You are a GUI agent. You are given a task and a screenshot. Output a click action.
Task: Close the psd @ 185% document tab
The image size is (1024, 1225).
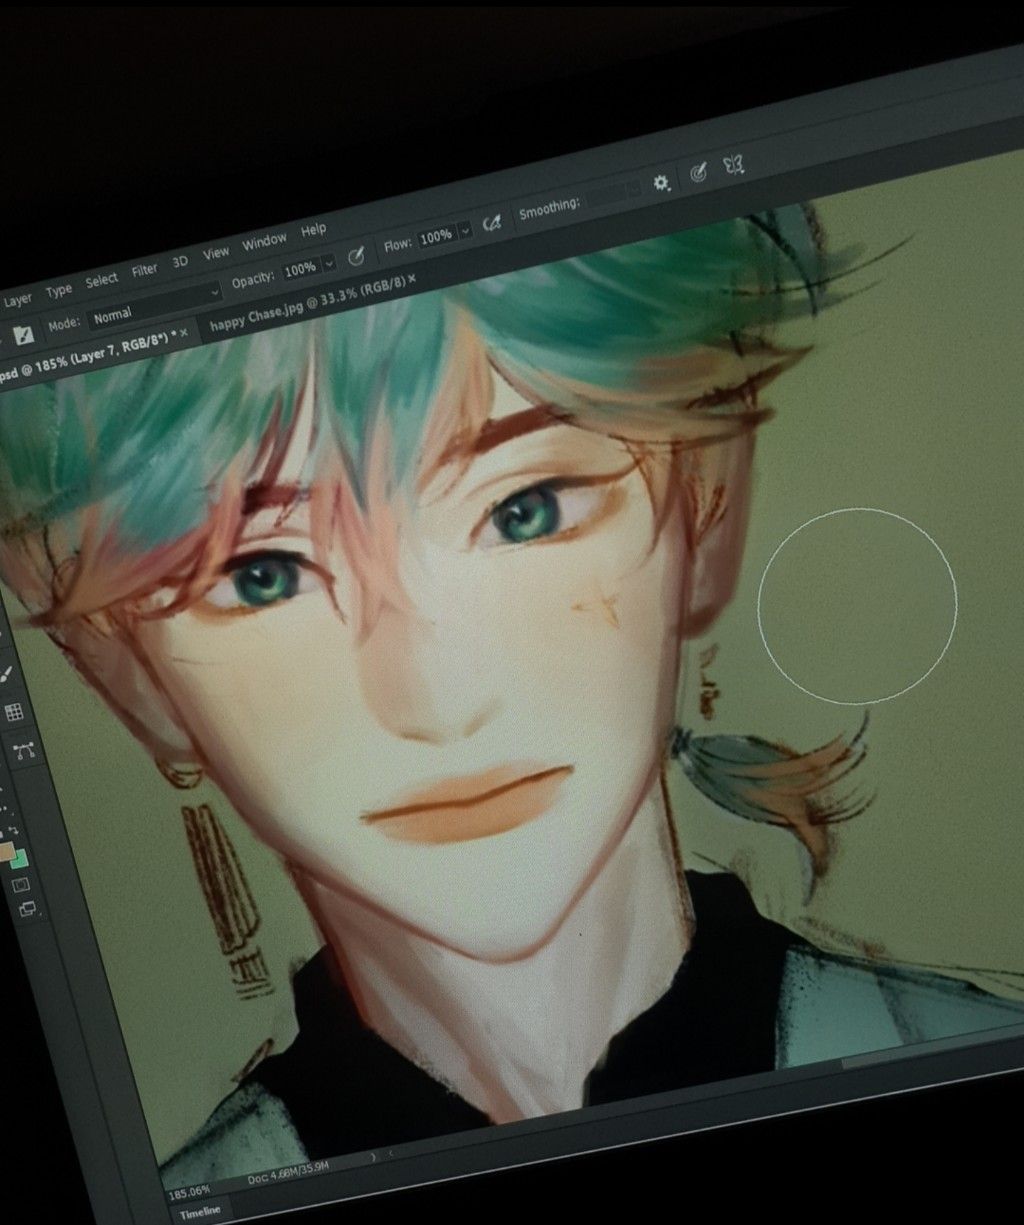(183, 331)
